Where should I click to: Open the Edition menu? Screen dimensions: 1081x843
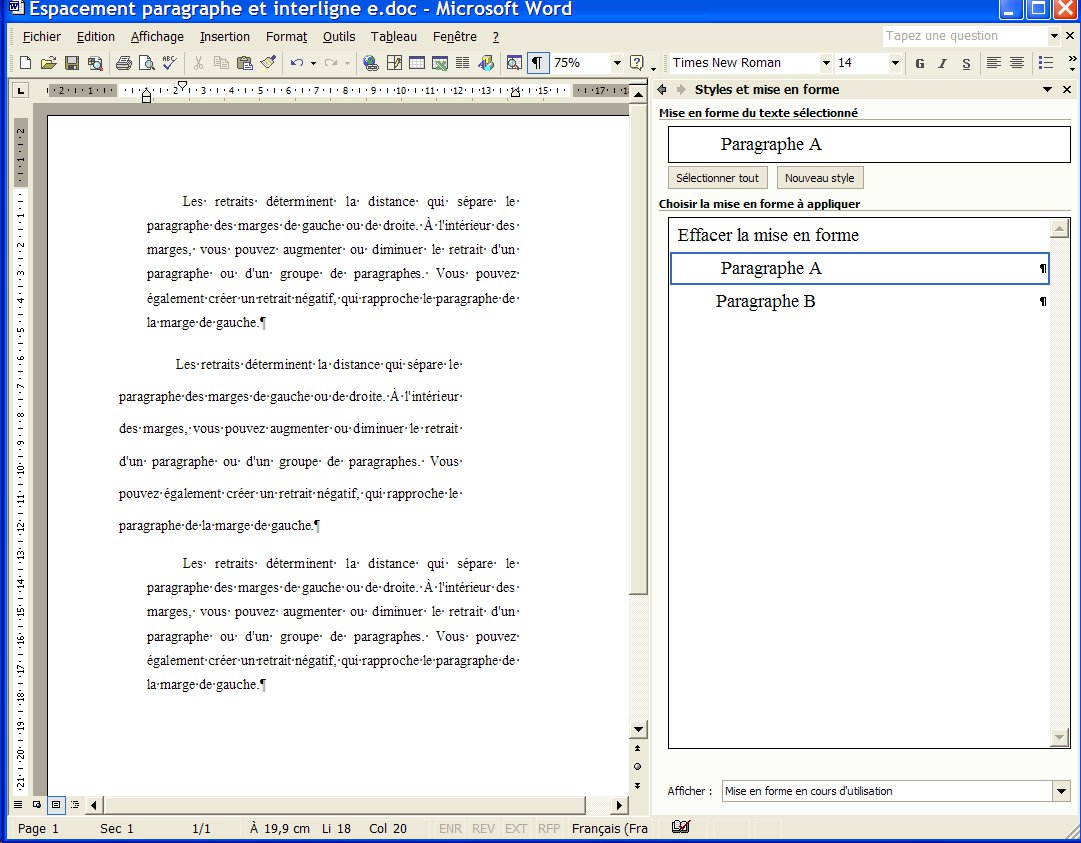coord(96,37)
